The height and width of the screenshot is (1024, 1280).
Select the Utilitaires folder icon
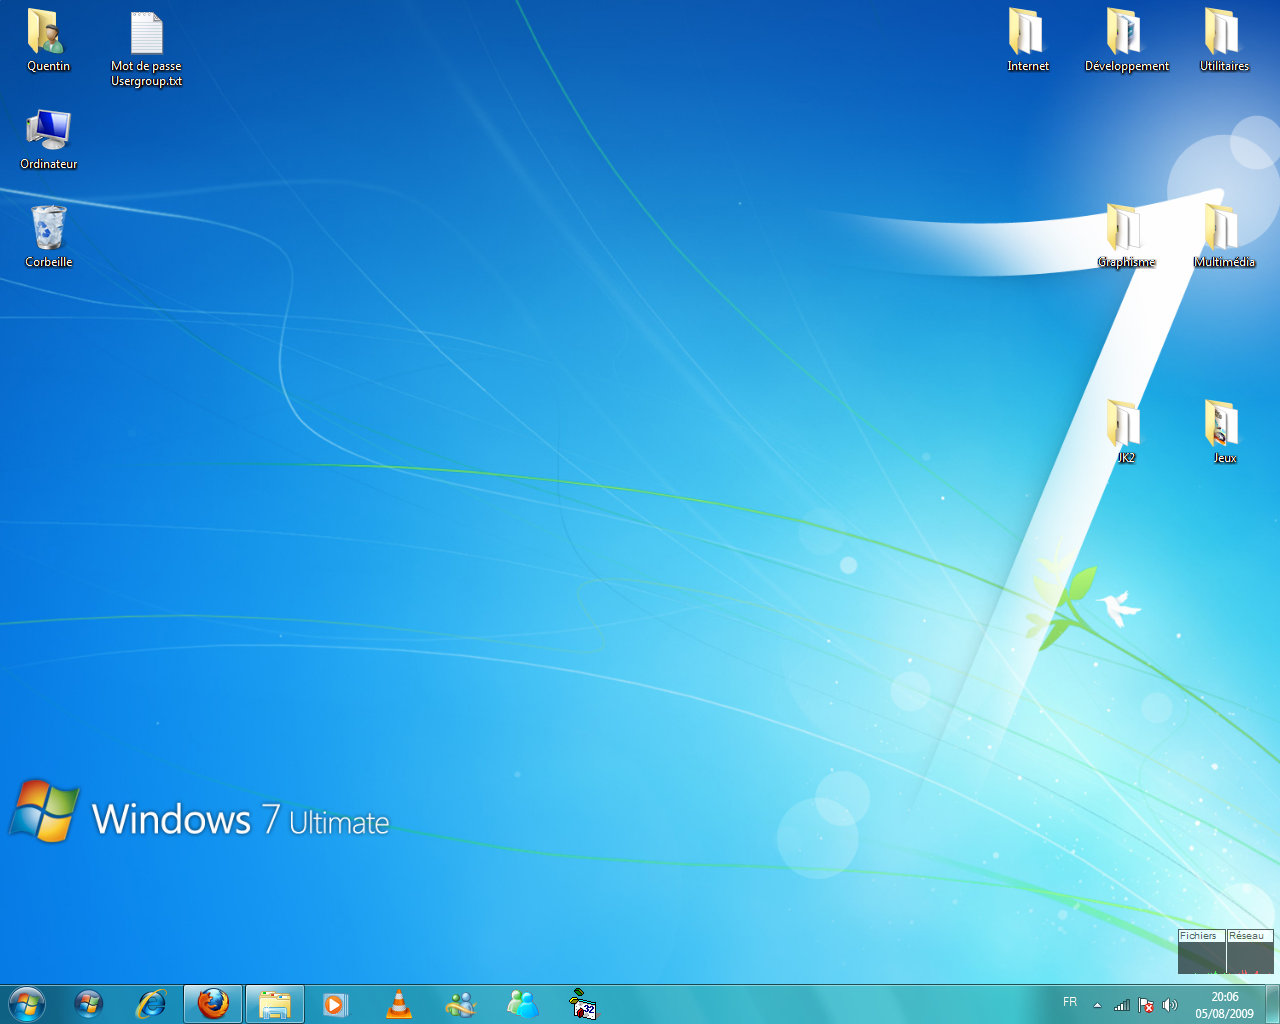pos(1224,40)
